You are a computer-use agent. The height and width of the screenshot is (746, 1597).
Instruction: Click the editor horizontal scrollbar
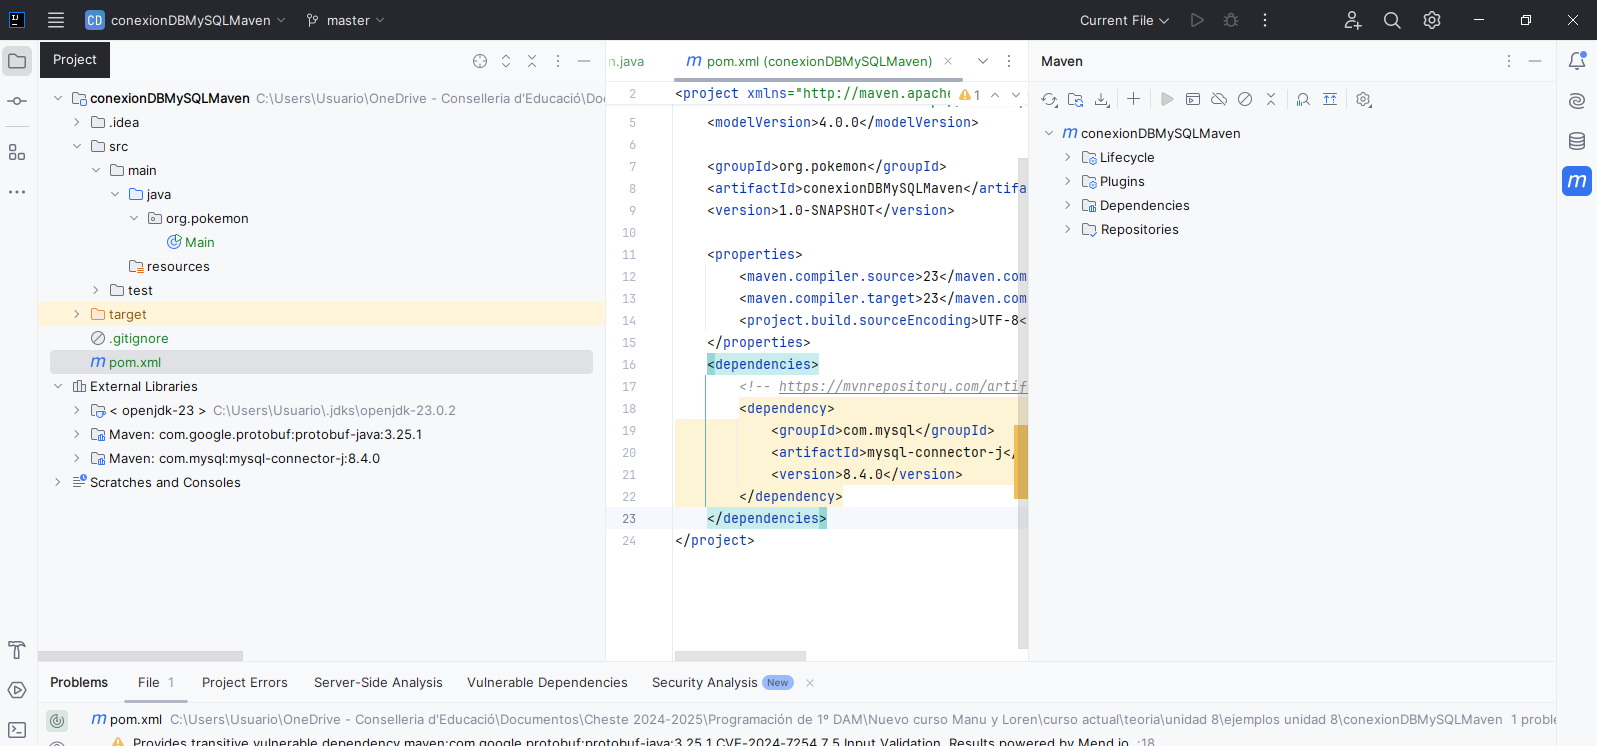point(741,656)
